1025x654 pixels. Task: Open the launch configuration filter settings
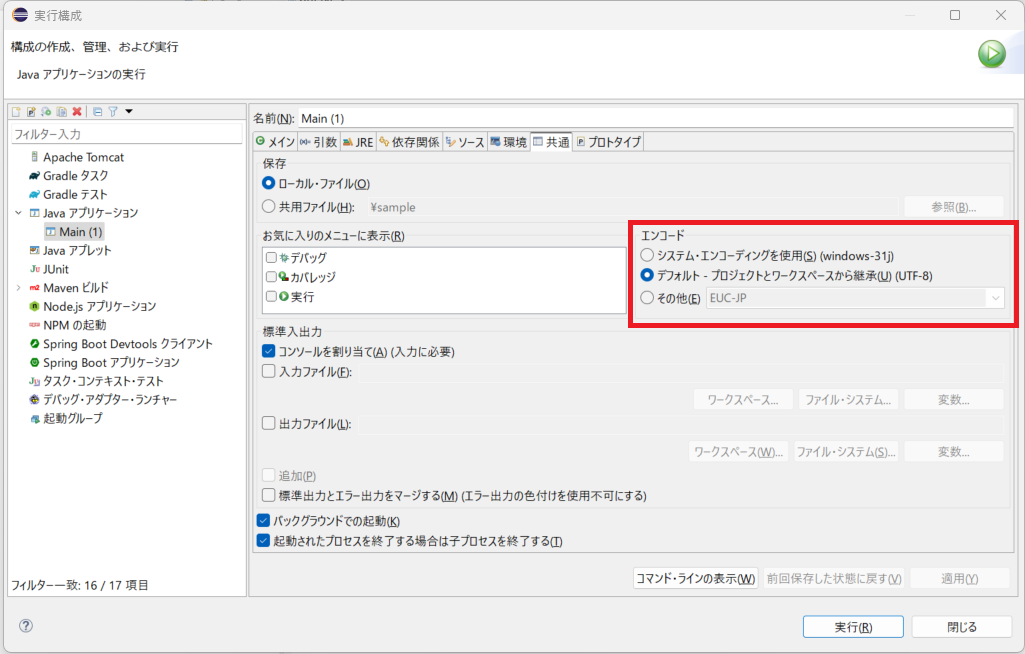(x=114, y=111)
